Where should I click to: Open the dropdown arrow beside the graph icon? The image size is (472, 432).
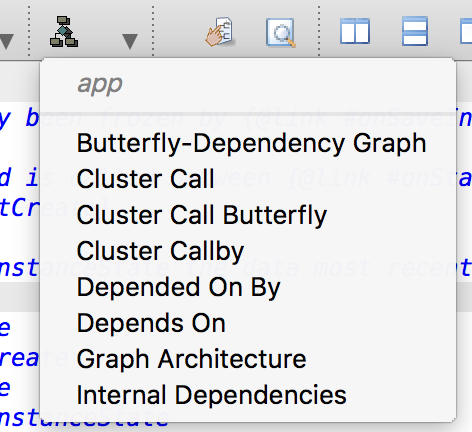point(130,41)
